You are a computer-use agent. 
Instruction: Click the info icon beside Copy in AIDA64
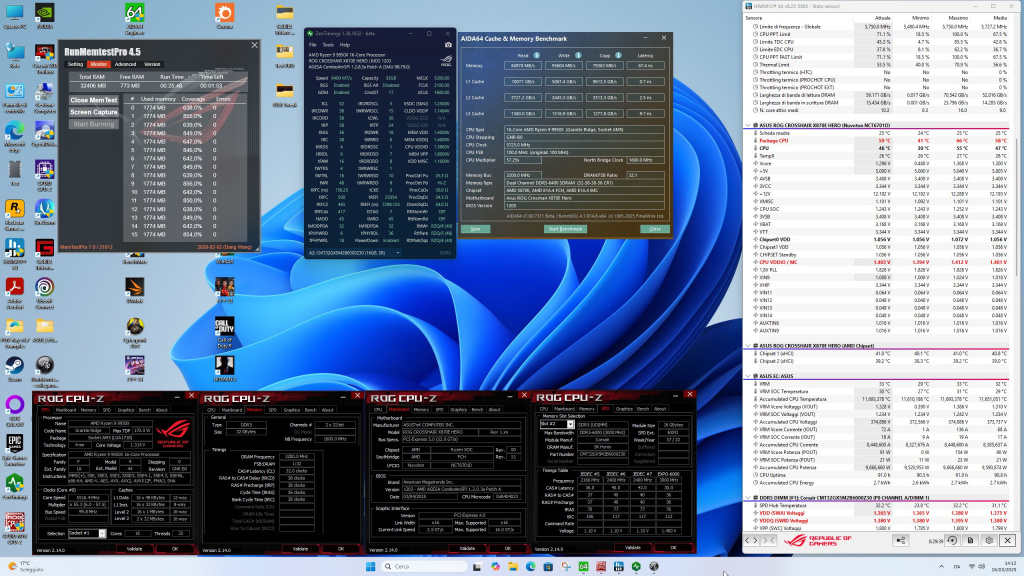click(618, 56)
